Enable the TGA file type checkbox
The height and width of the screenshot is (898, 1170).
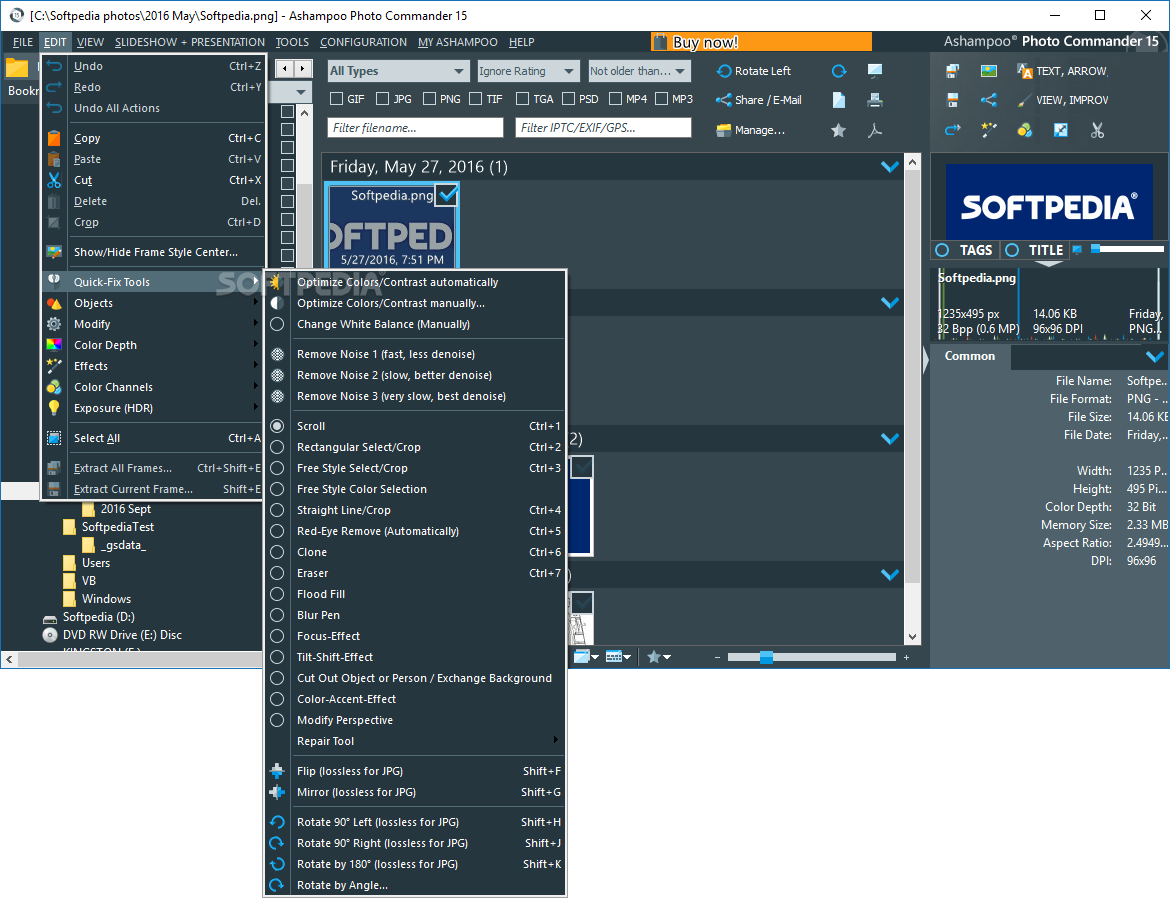point(522,99)
